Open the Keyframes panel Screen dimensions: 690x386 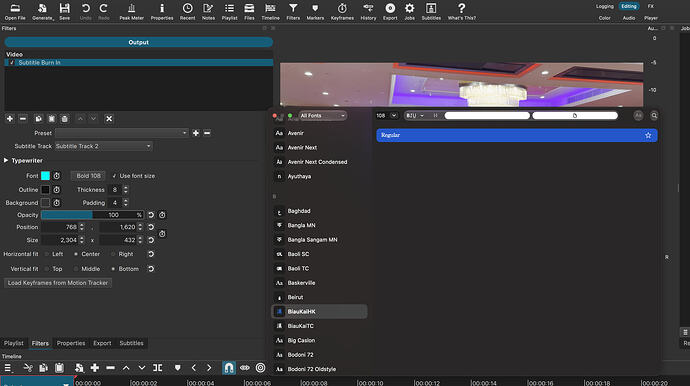coord(342,12)
